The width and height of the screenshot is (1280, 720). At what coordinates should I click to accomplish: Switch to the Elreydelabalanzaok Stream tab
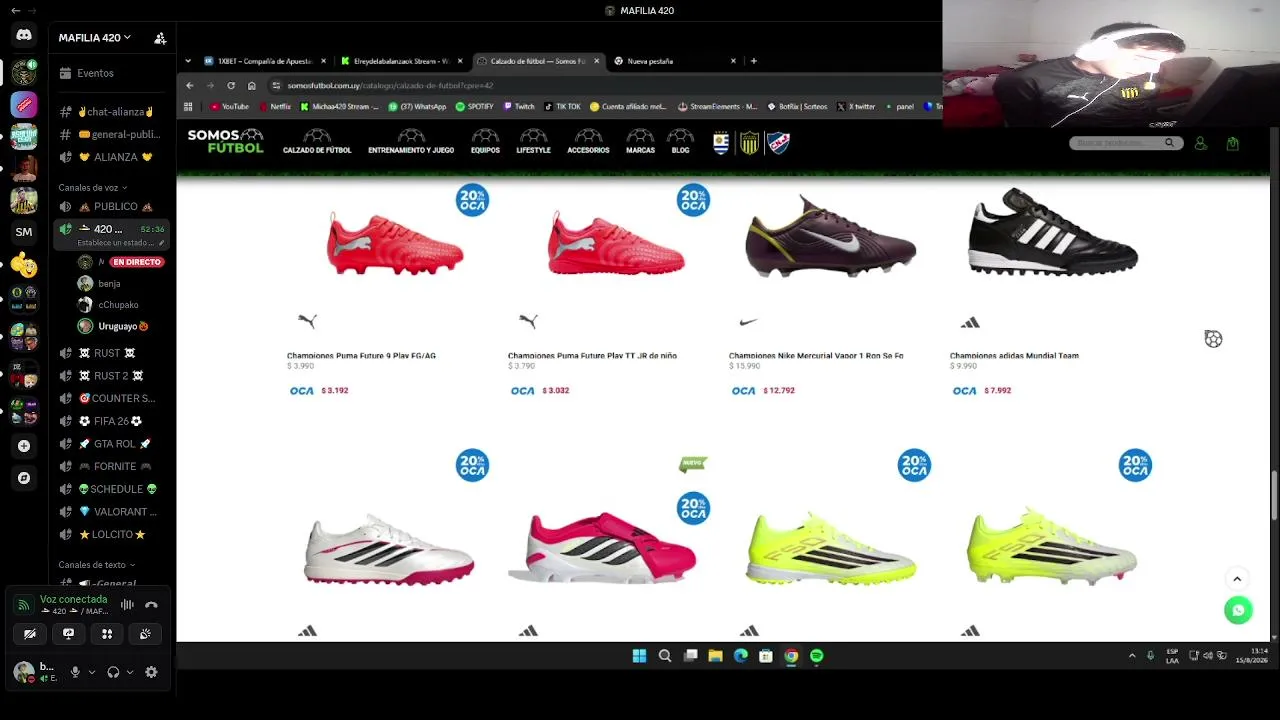(401, 61)
